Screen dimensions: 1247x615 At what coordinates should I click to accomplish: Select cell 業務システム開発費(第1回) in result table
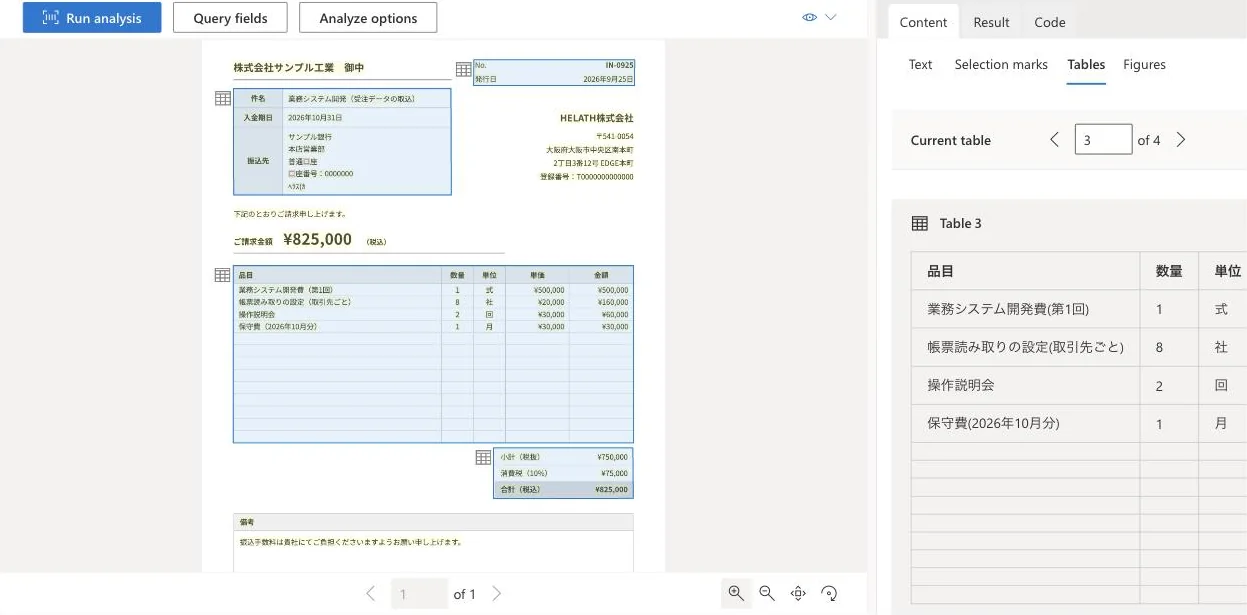coord(1025,309)
